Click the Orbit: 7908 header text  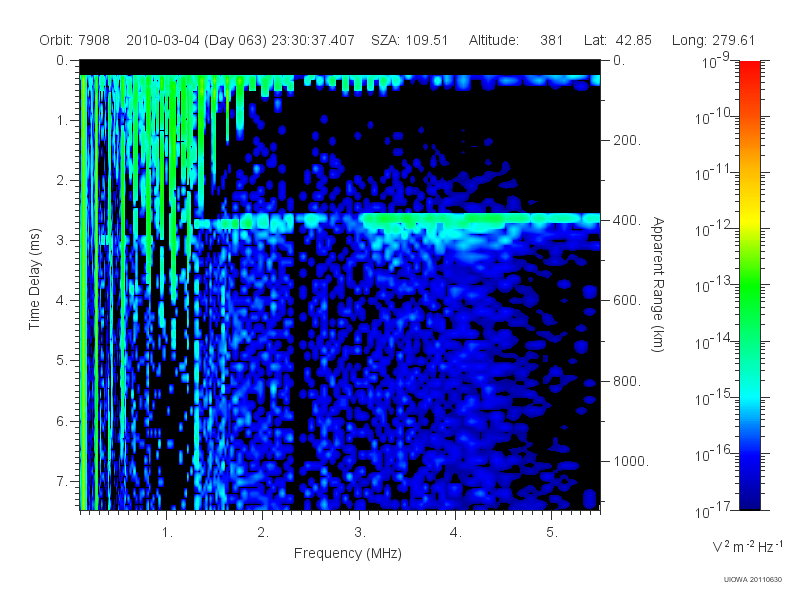point(74,40)
